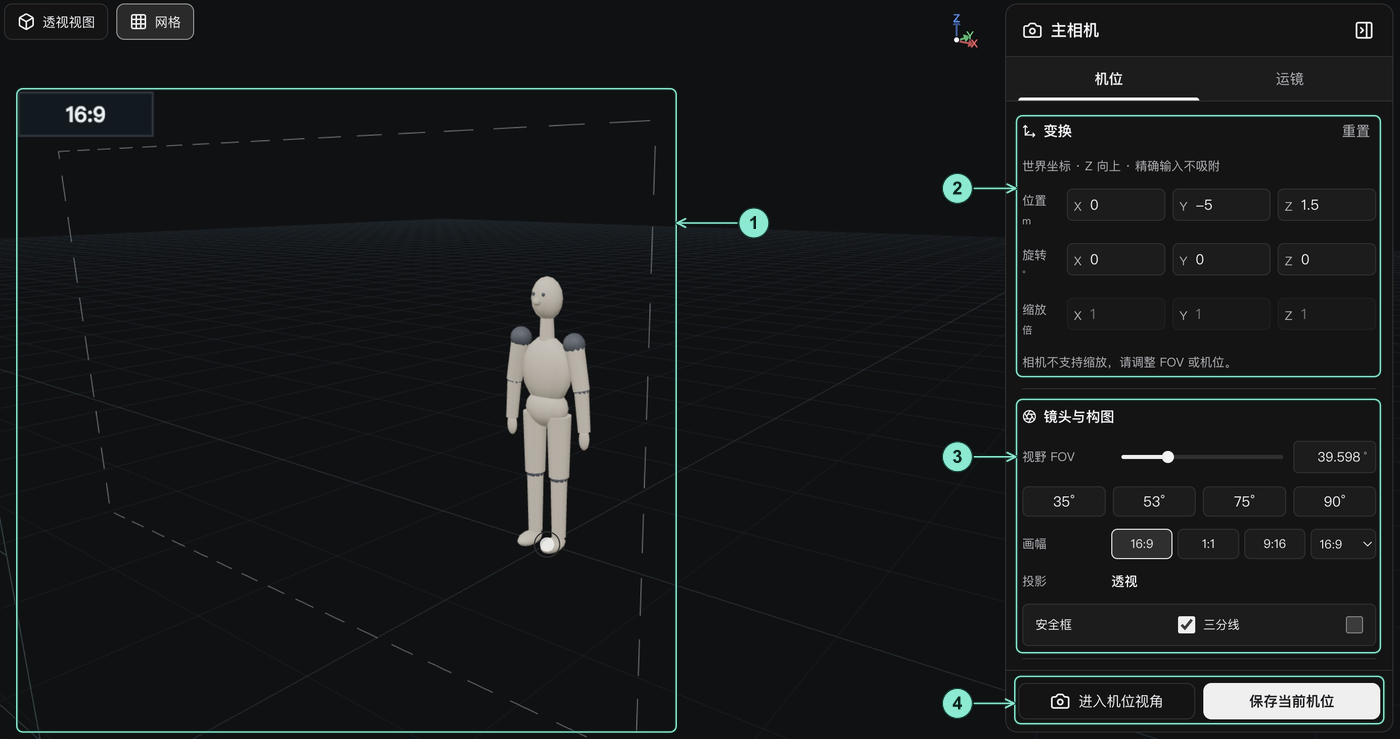Click the FOV slider handle
Viewport: 1400px width, 739px height.
[x=1167, y=457]
